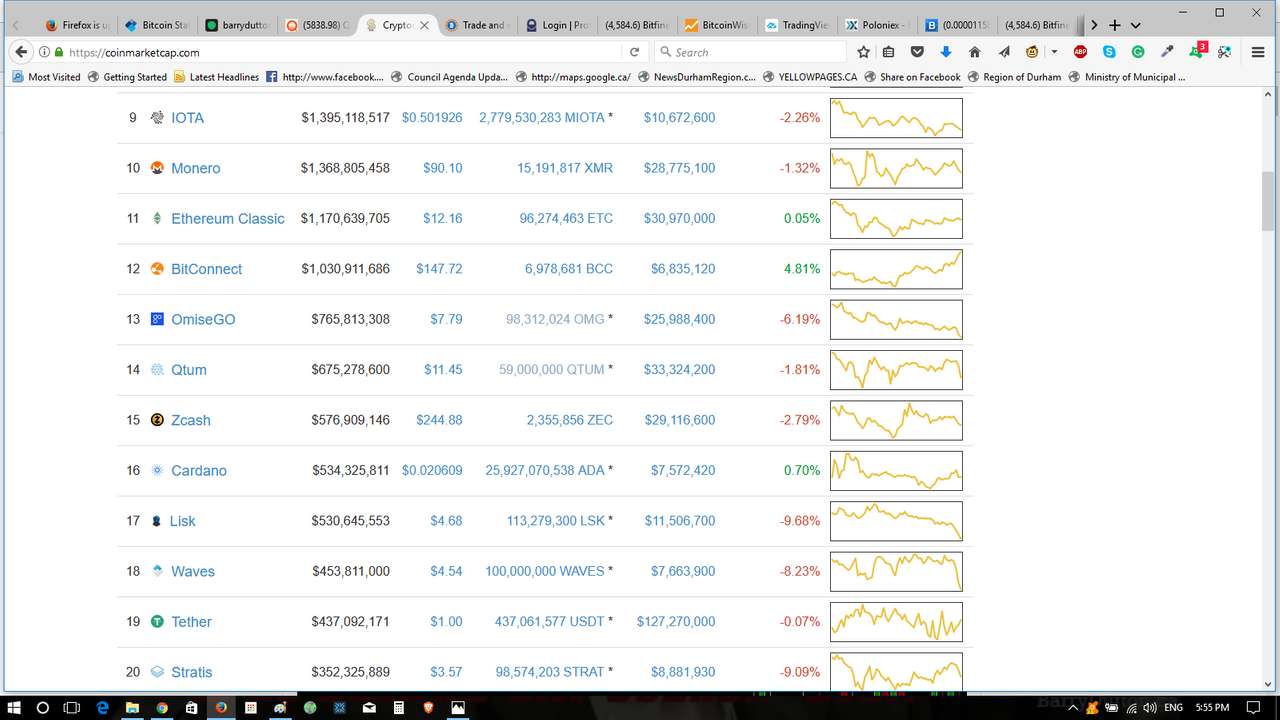Click the Firefox Search box
Viewport: 1280px width, 720px height.
[750, 52]
